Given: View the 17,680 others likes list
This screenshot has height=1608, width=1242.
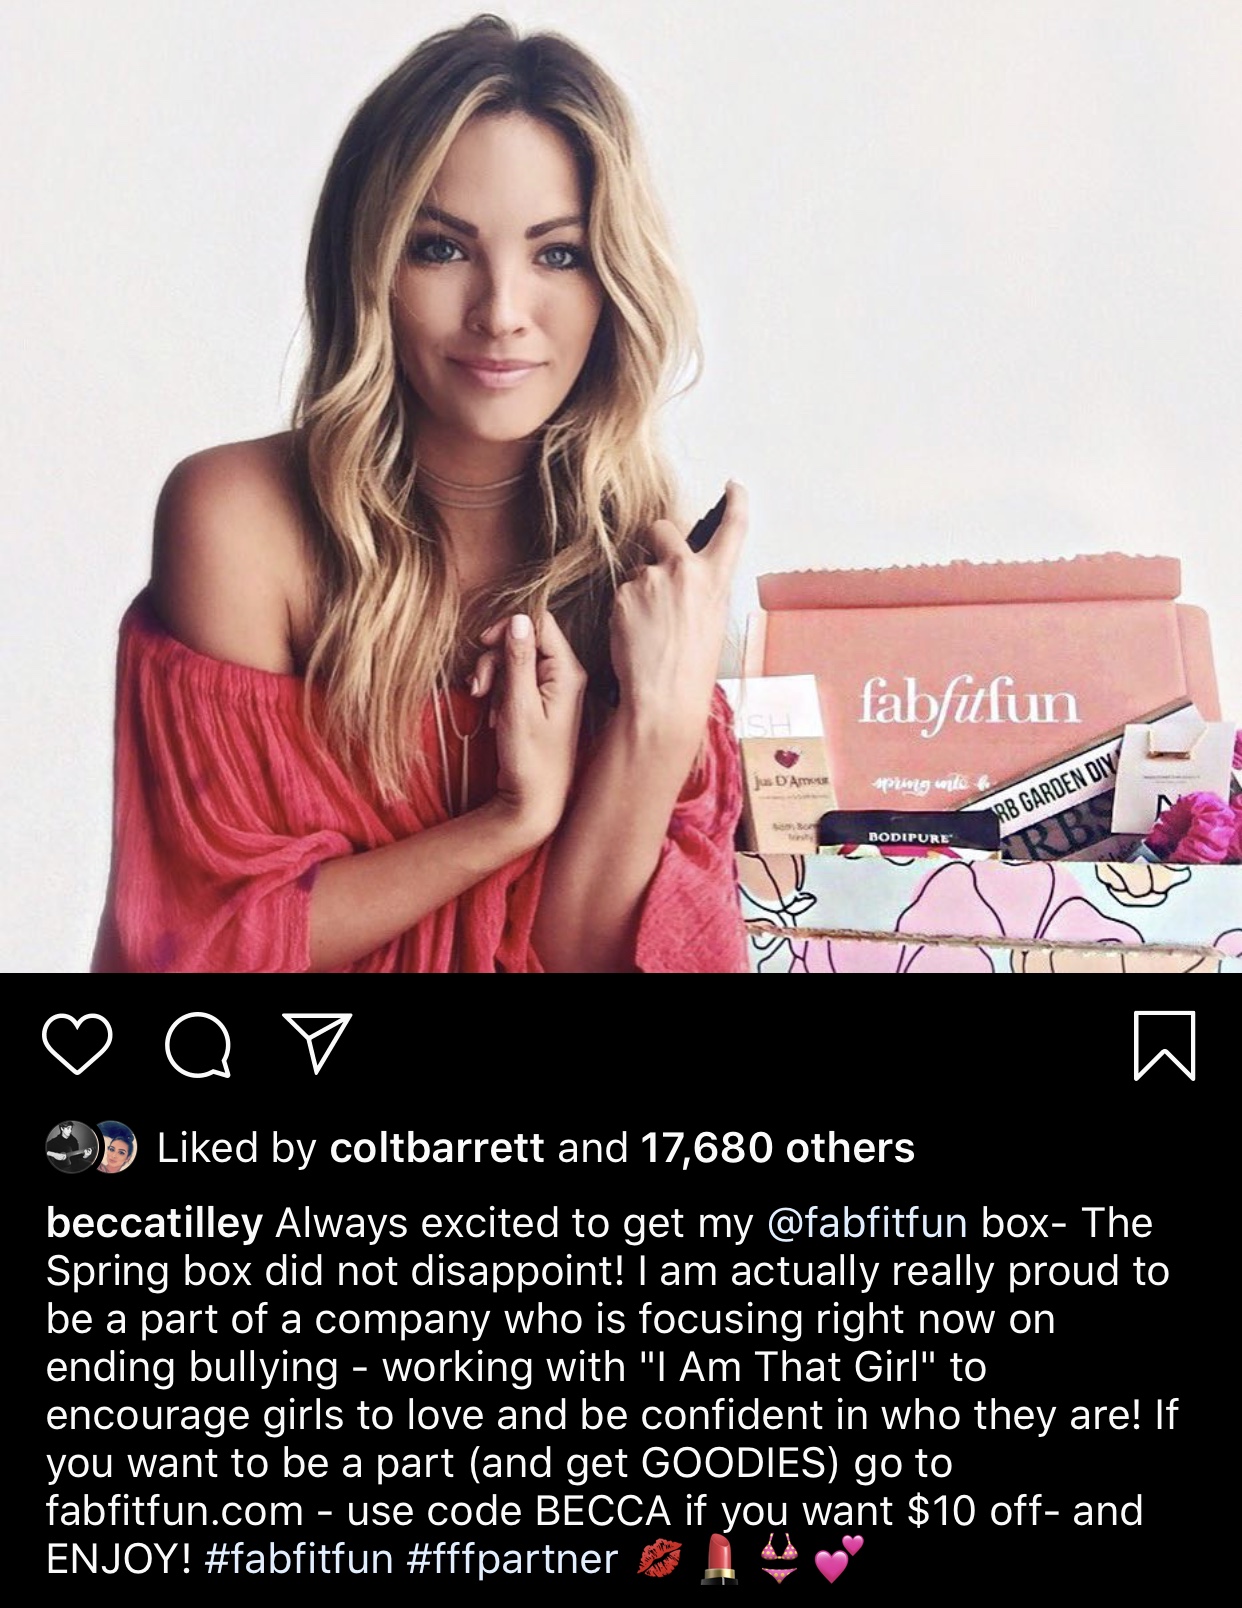Looking at the screenshot, I should tap(777, 1148).
